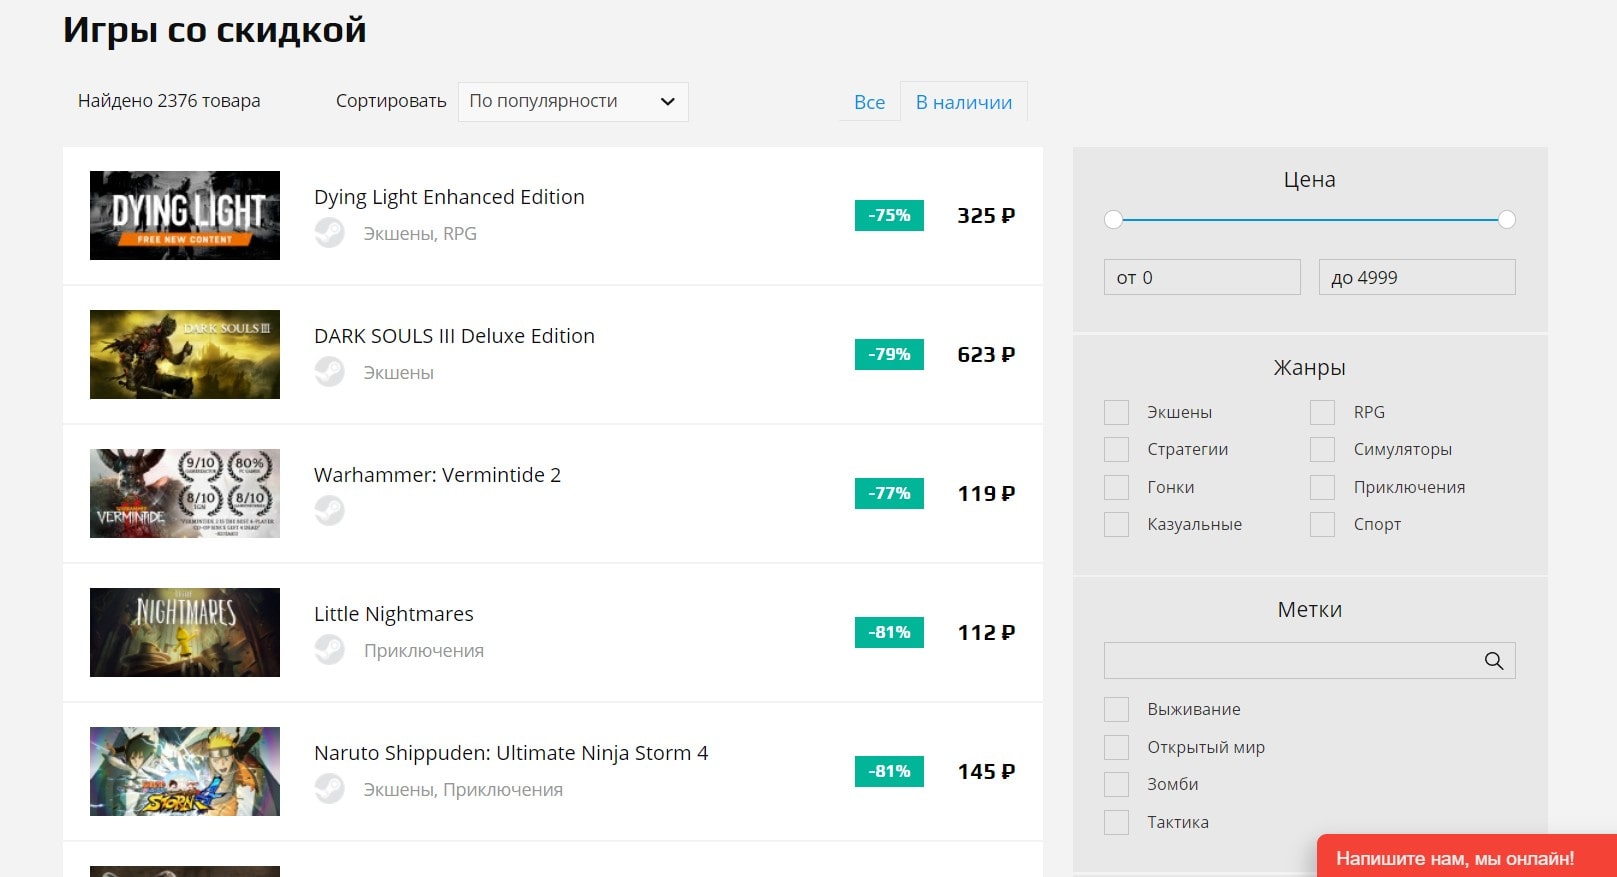The image size is (1617, 877).
Task: Check the RPG genre box
Action: tap(1322, 412)
